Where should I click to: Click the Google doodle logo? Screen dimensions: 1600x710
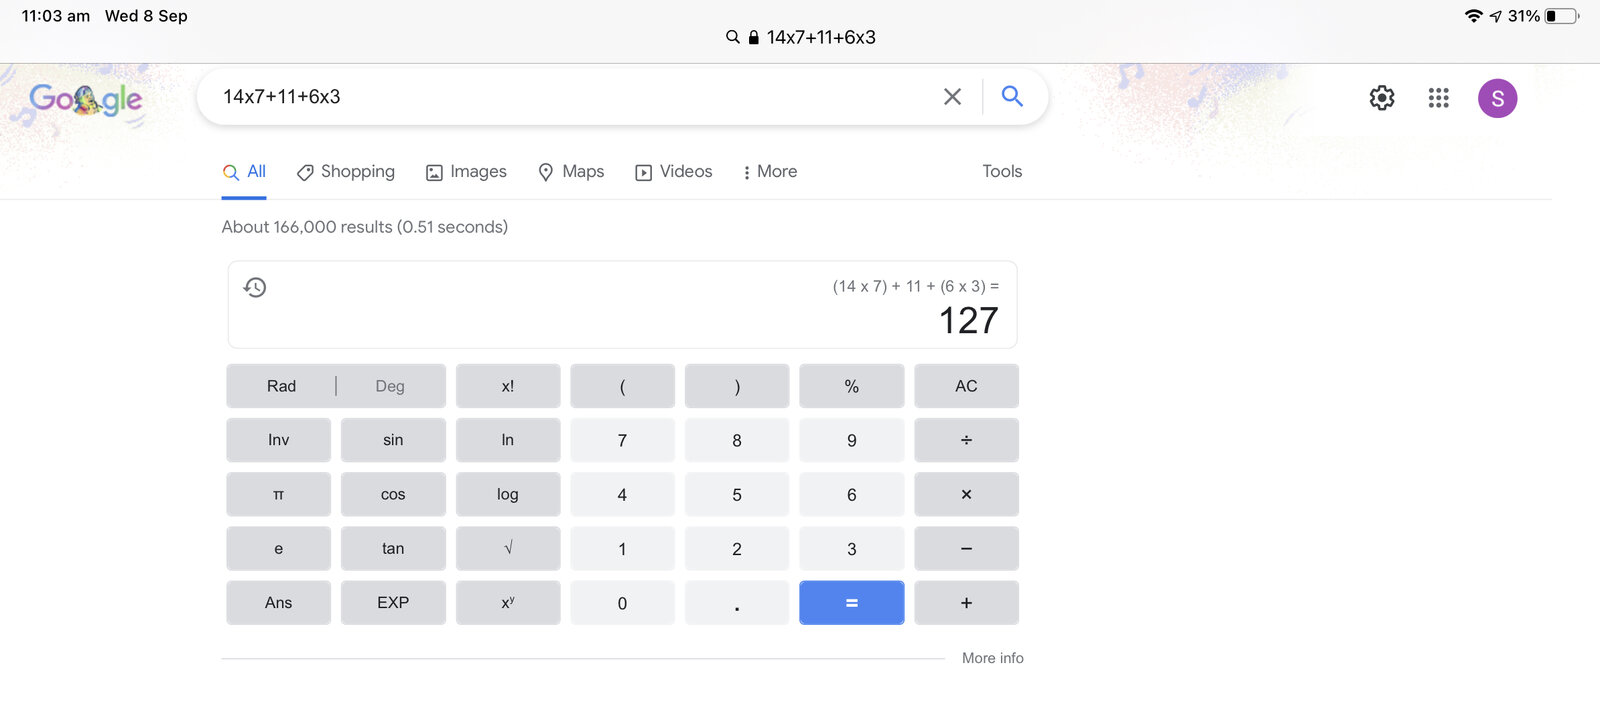[86, 99]
